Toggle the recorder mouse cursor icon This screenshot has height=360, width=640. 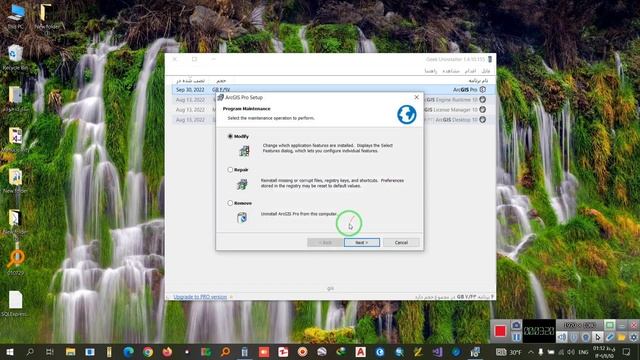pyautogui.click(x=598, y=337)
